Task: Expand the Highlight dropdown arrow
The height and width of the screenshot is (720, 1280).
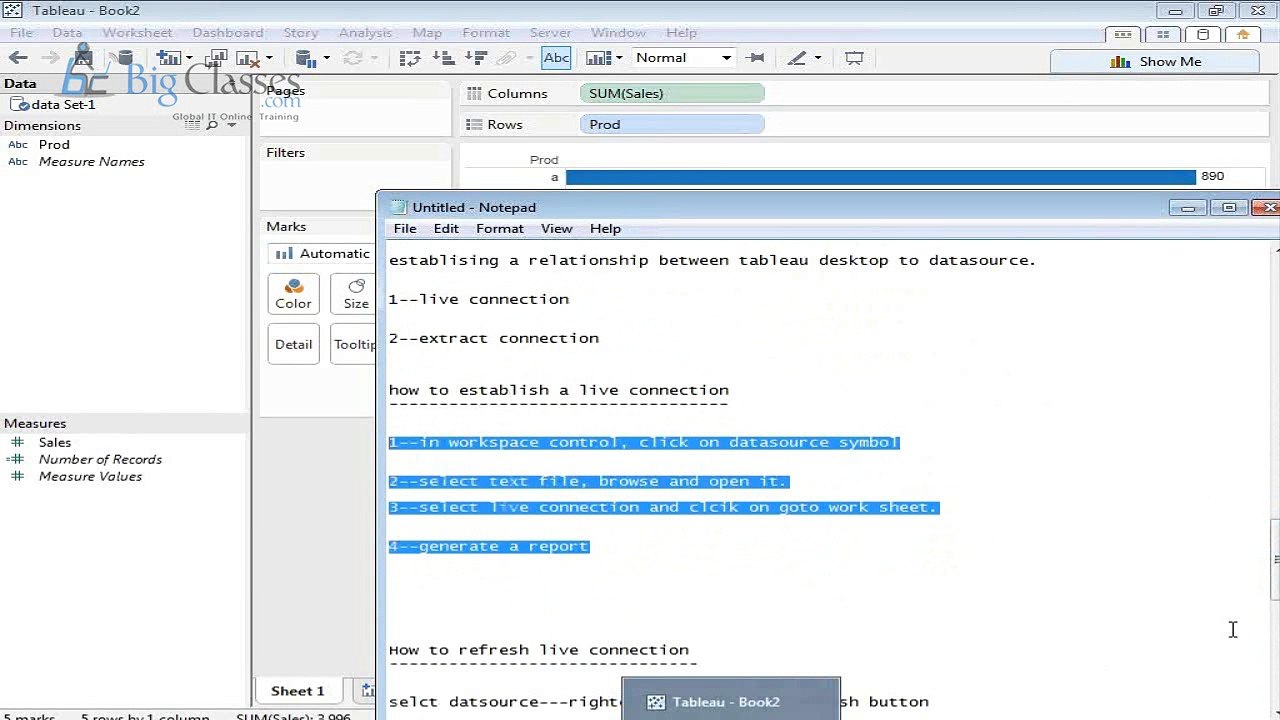Action: tap(817, 58)
